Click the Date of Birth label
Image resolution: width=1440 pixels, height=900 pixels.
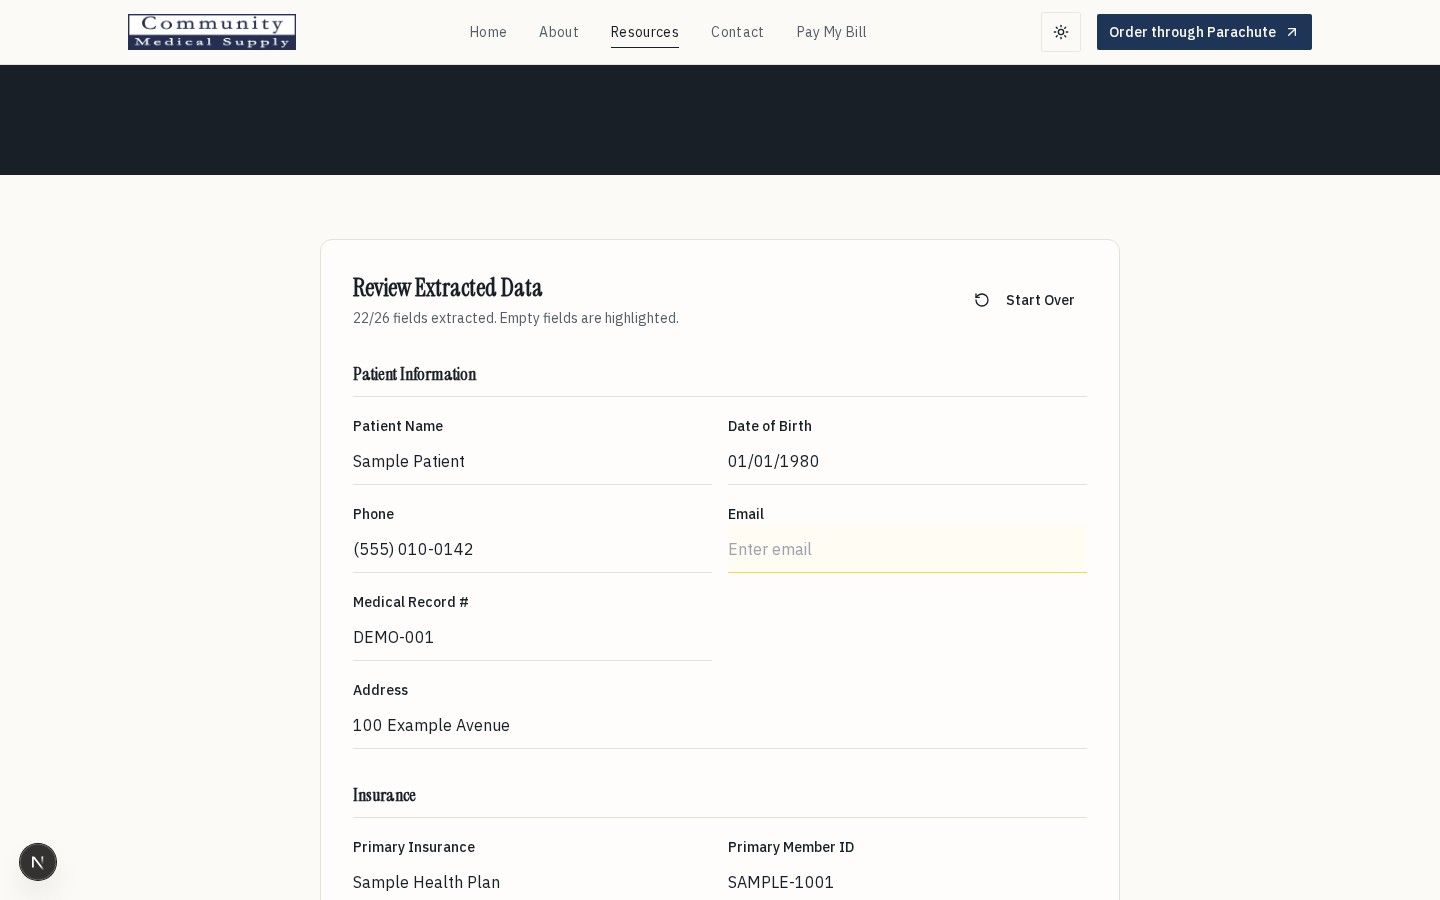click(770, 426)
